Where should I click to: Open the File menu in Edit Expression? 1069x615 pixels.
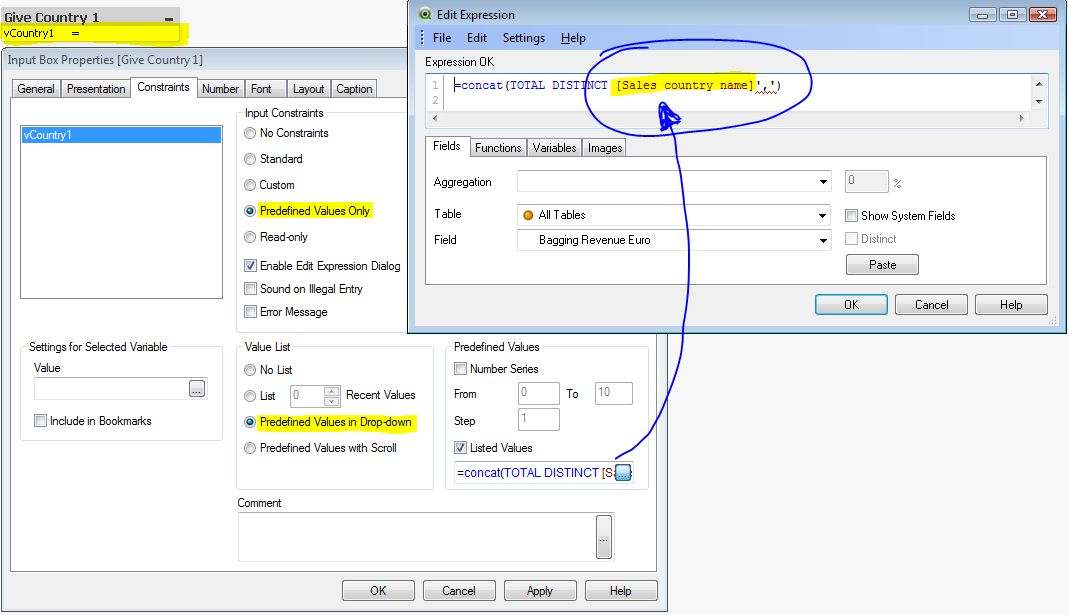tap(442, 38)
